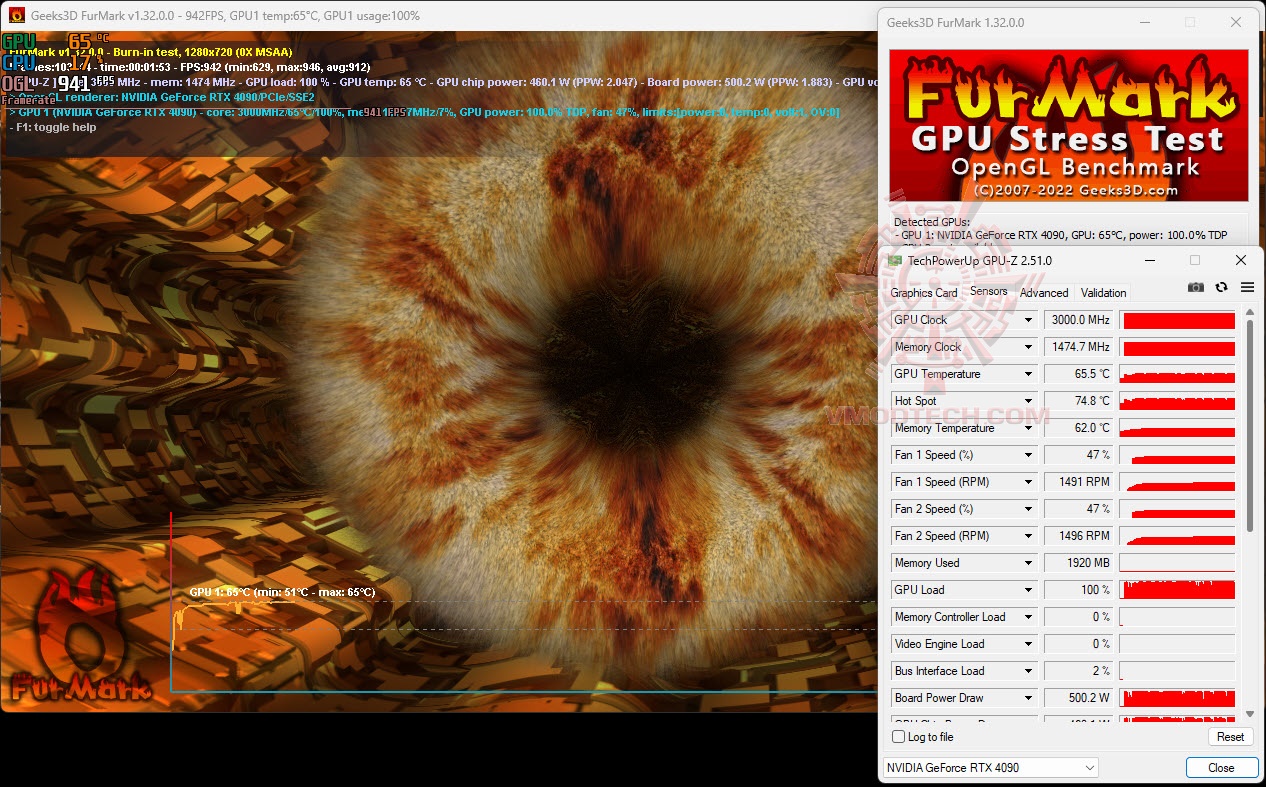Click the GPU-Z refresh icon

pos(1221,288)
